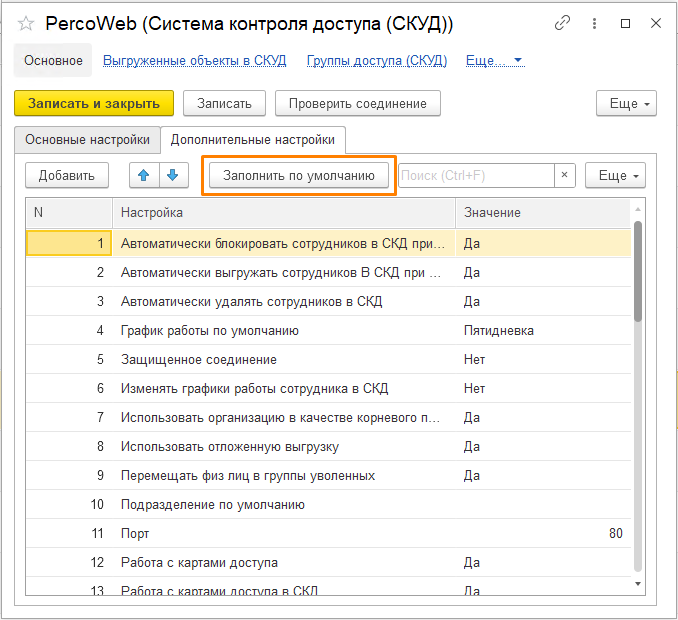Select the Дополнительные настройки tab
This screenshot has height=620, width=678.
tap(253, 140)
